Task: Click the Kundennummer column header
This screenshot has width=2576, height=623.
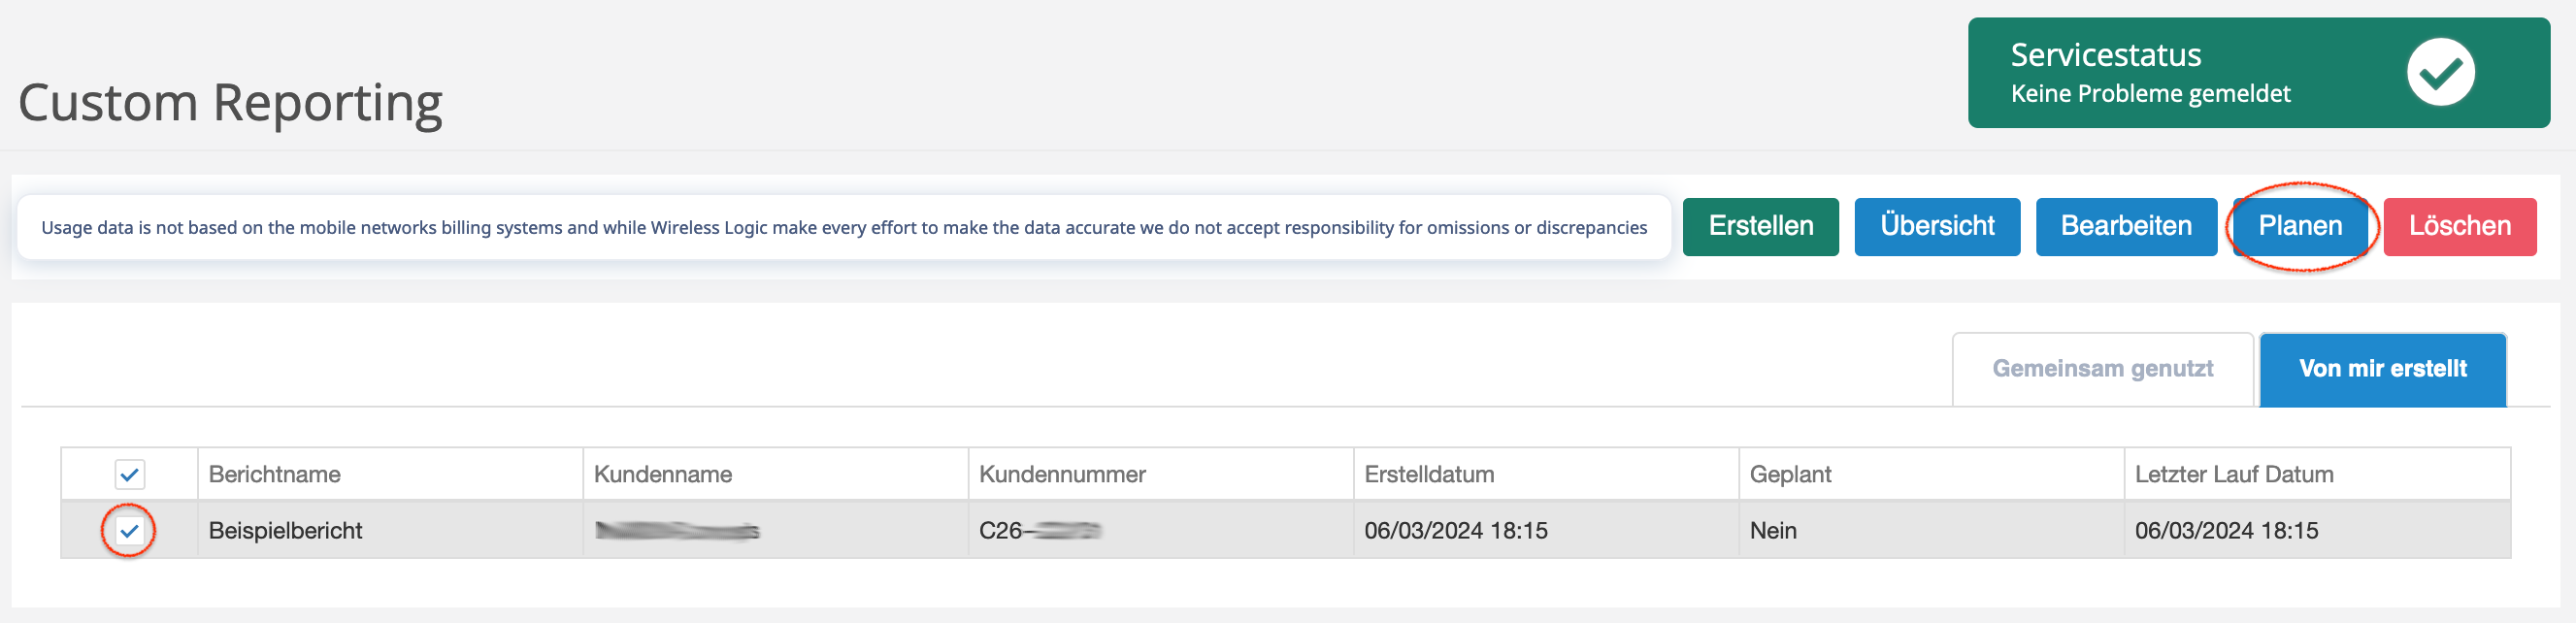Action: point(1061,474)
